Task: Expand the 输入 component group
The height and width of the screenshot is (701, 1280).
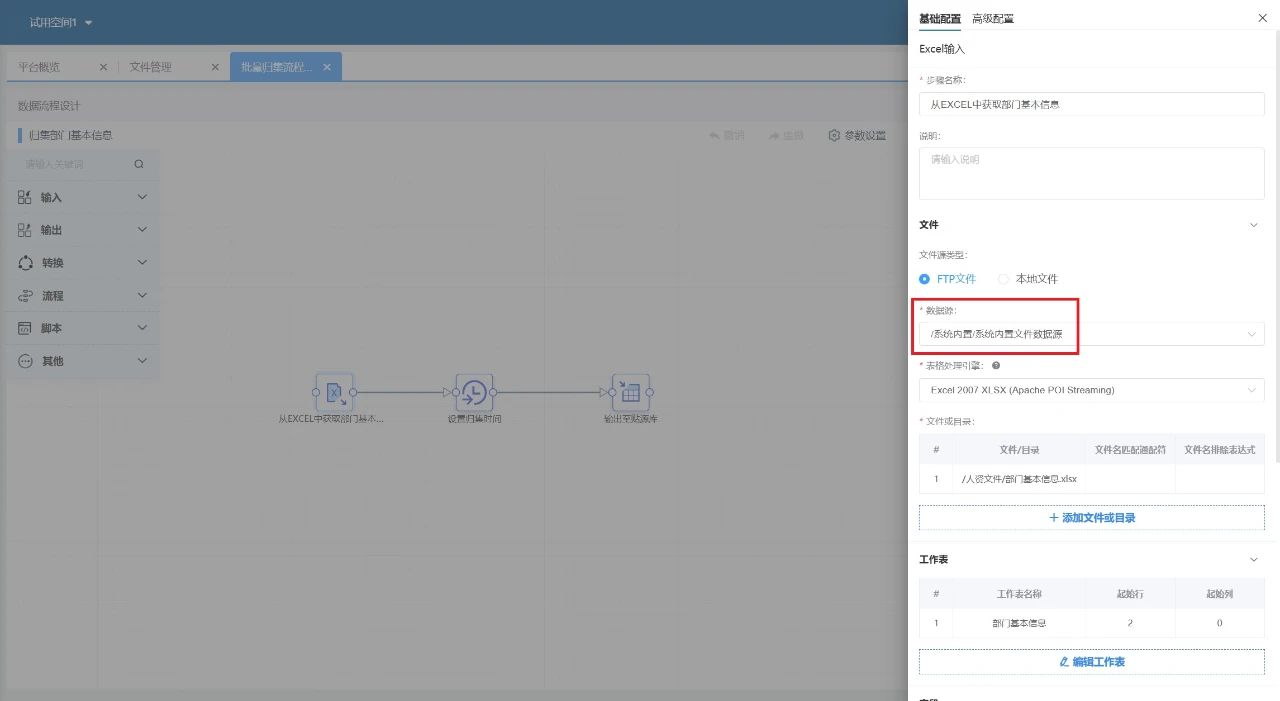Action: coord(142,197)
